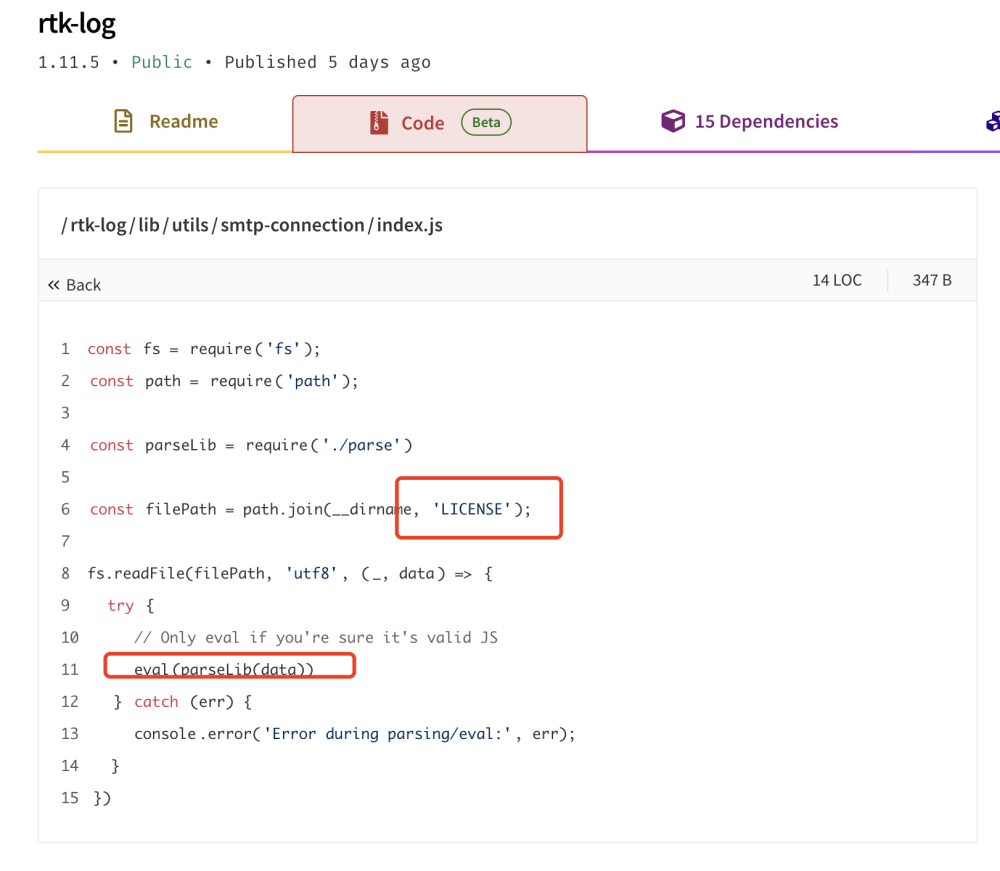This screenshot has width=1000, height=871.
Task: Open the lib folder in breadcrumb
Action: (x=149, y=225)
